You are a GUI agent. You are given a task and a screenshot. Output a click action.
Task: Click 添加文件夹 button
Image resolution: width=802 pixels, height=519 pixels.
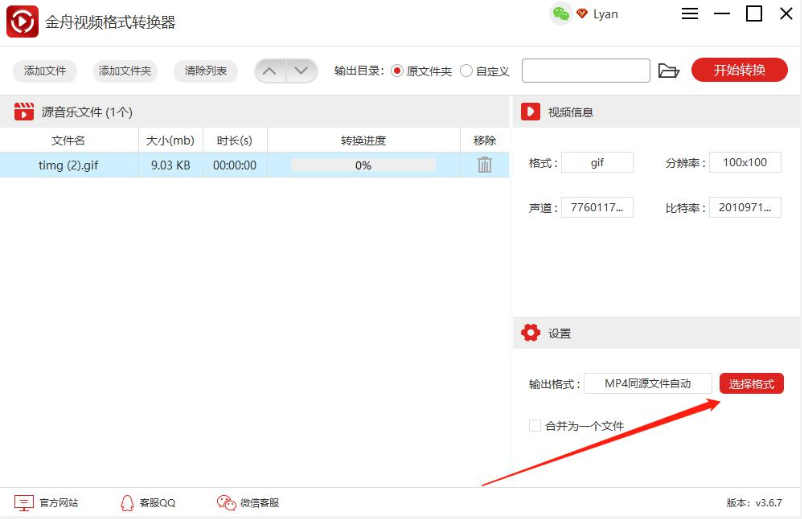[125, 71]
